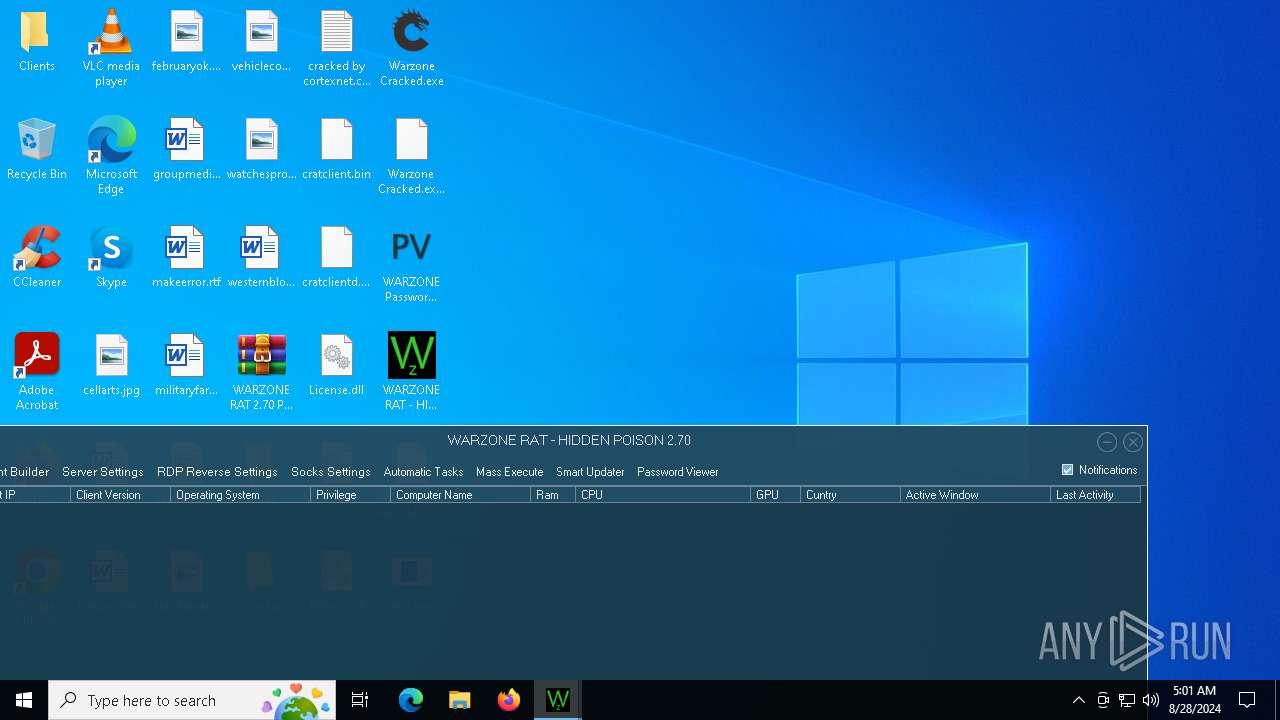Launch Microsoft Edge desktop shortcut
The image size is (1280, 720).
(111, 156)
